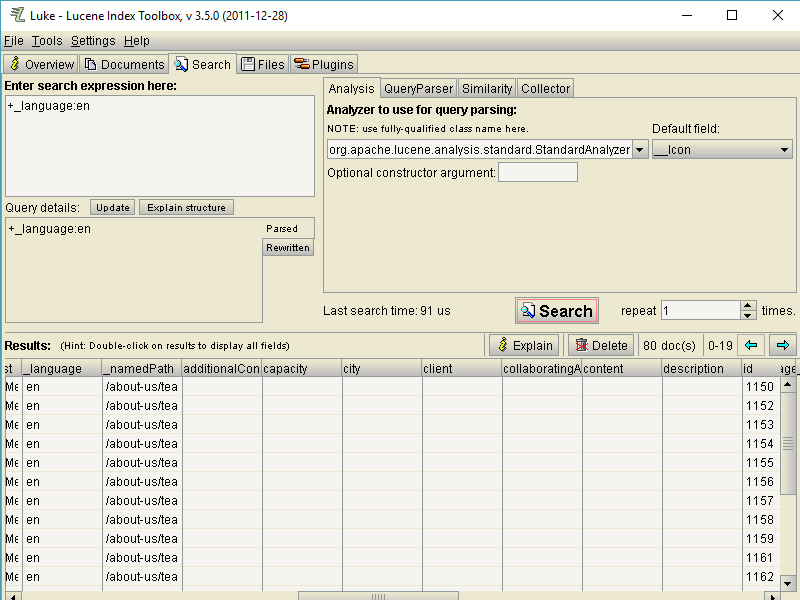Click the _namedPath column header

tap(142, 369)
